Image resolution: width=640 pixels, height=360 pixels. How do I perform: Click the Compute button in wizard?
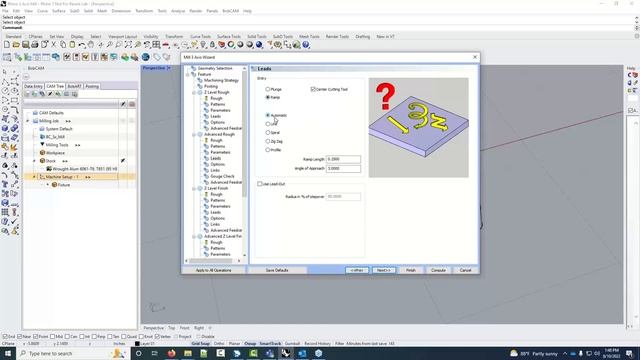[438, 270]
